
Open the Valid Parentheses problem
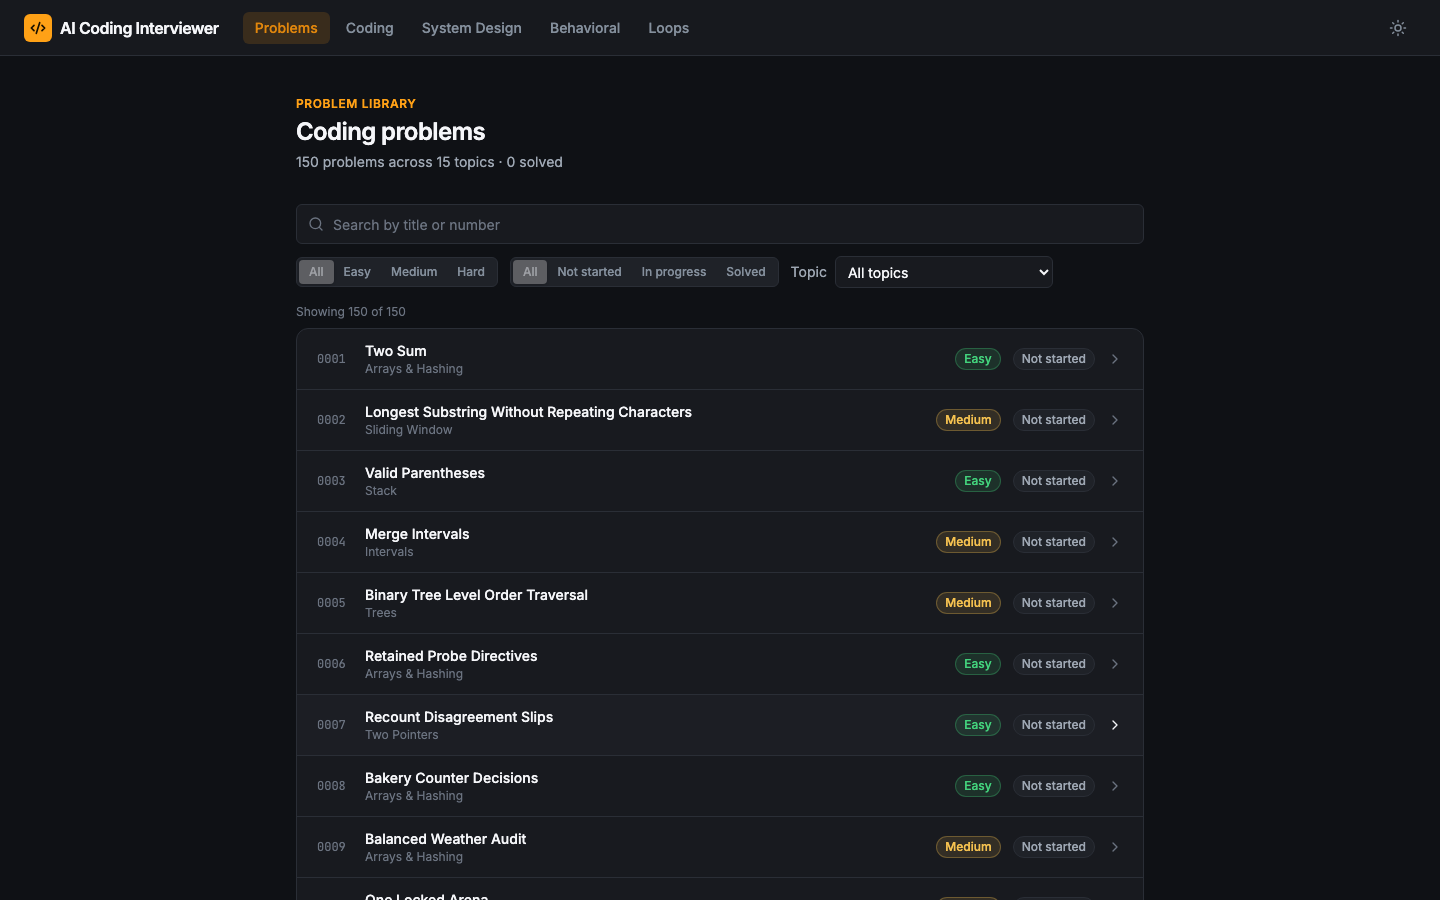[x=425, y=473]
